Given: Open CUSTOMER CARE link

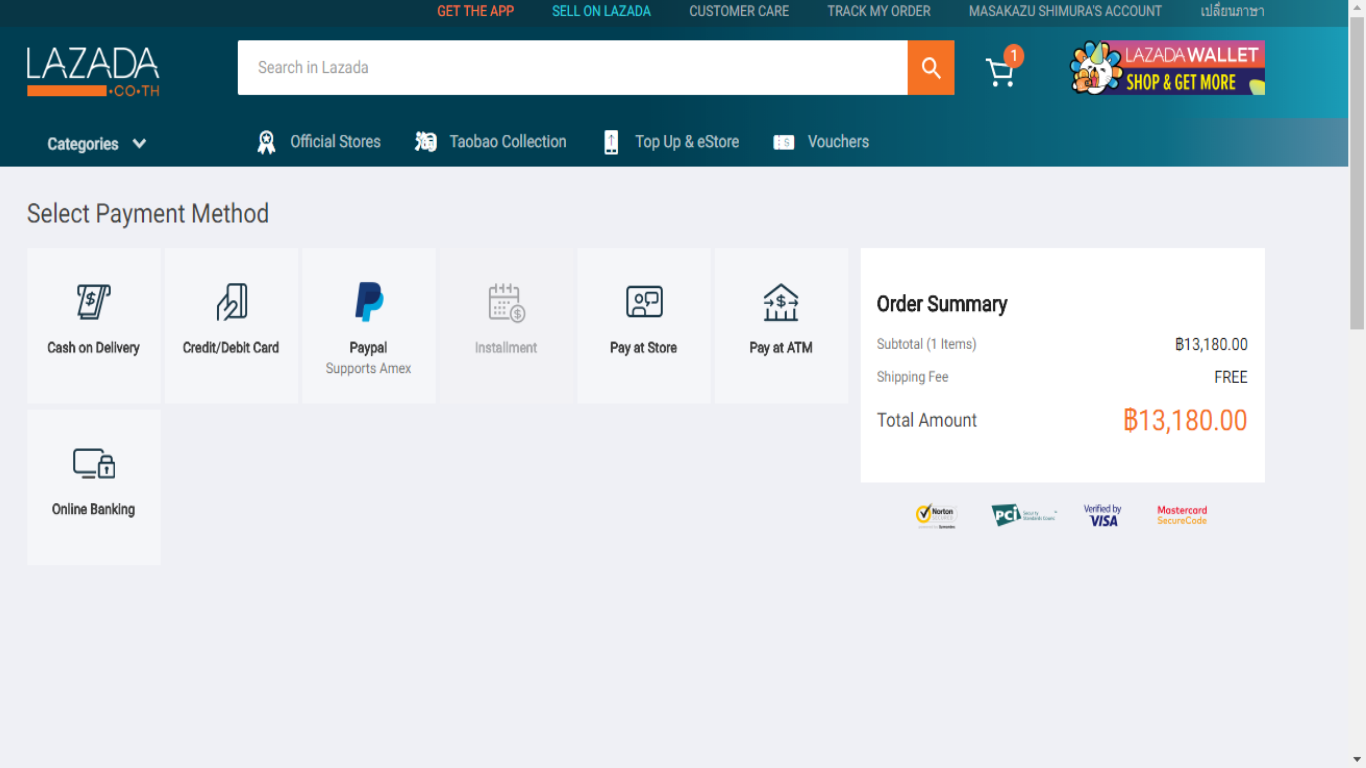Looking at the screenshot, I should [x=739, y=11].
